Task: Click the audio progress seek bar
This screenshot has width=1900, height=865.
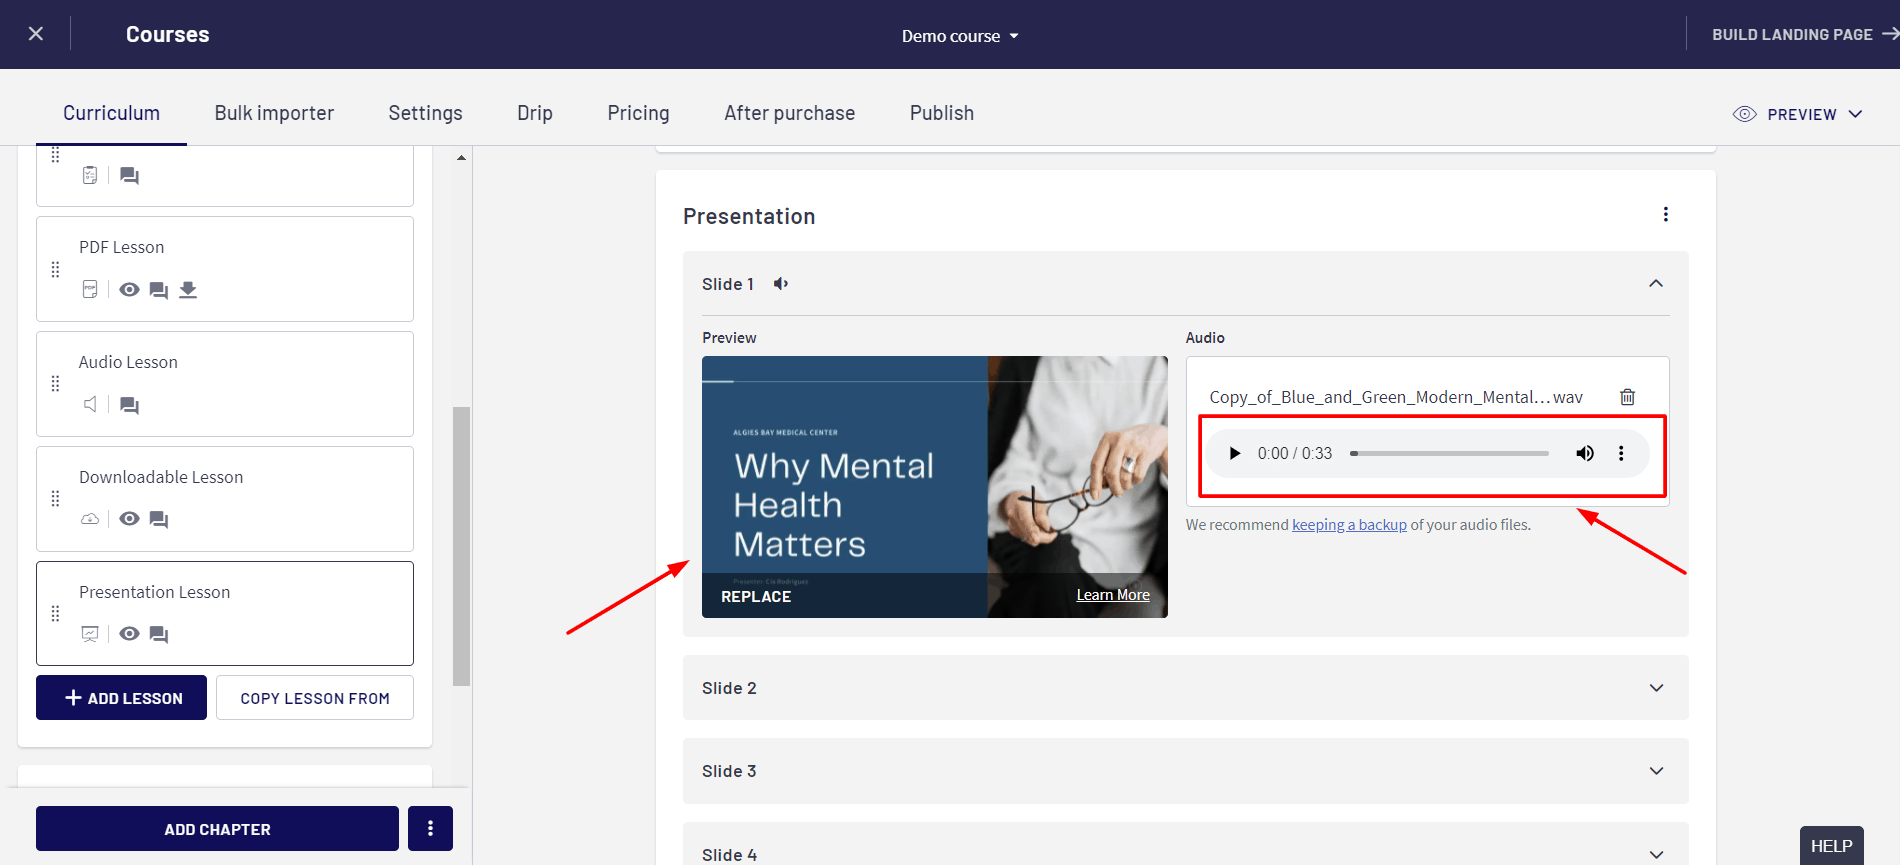Action: click(1449, 454)
